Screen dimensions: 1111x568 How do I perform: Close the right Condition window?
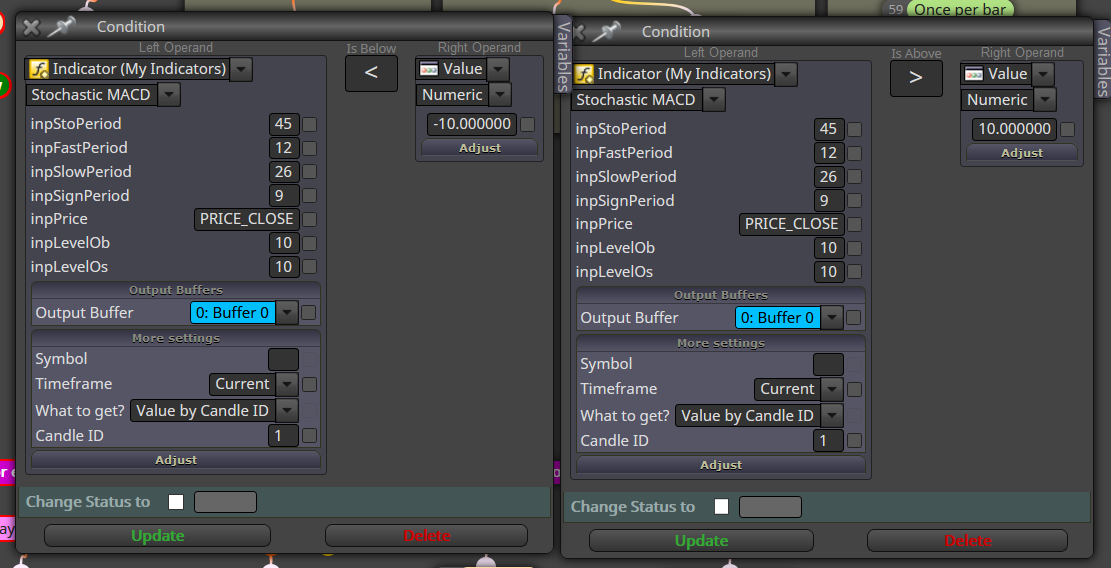[579, 32]
